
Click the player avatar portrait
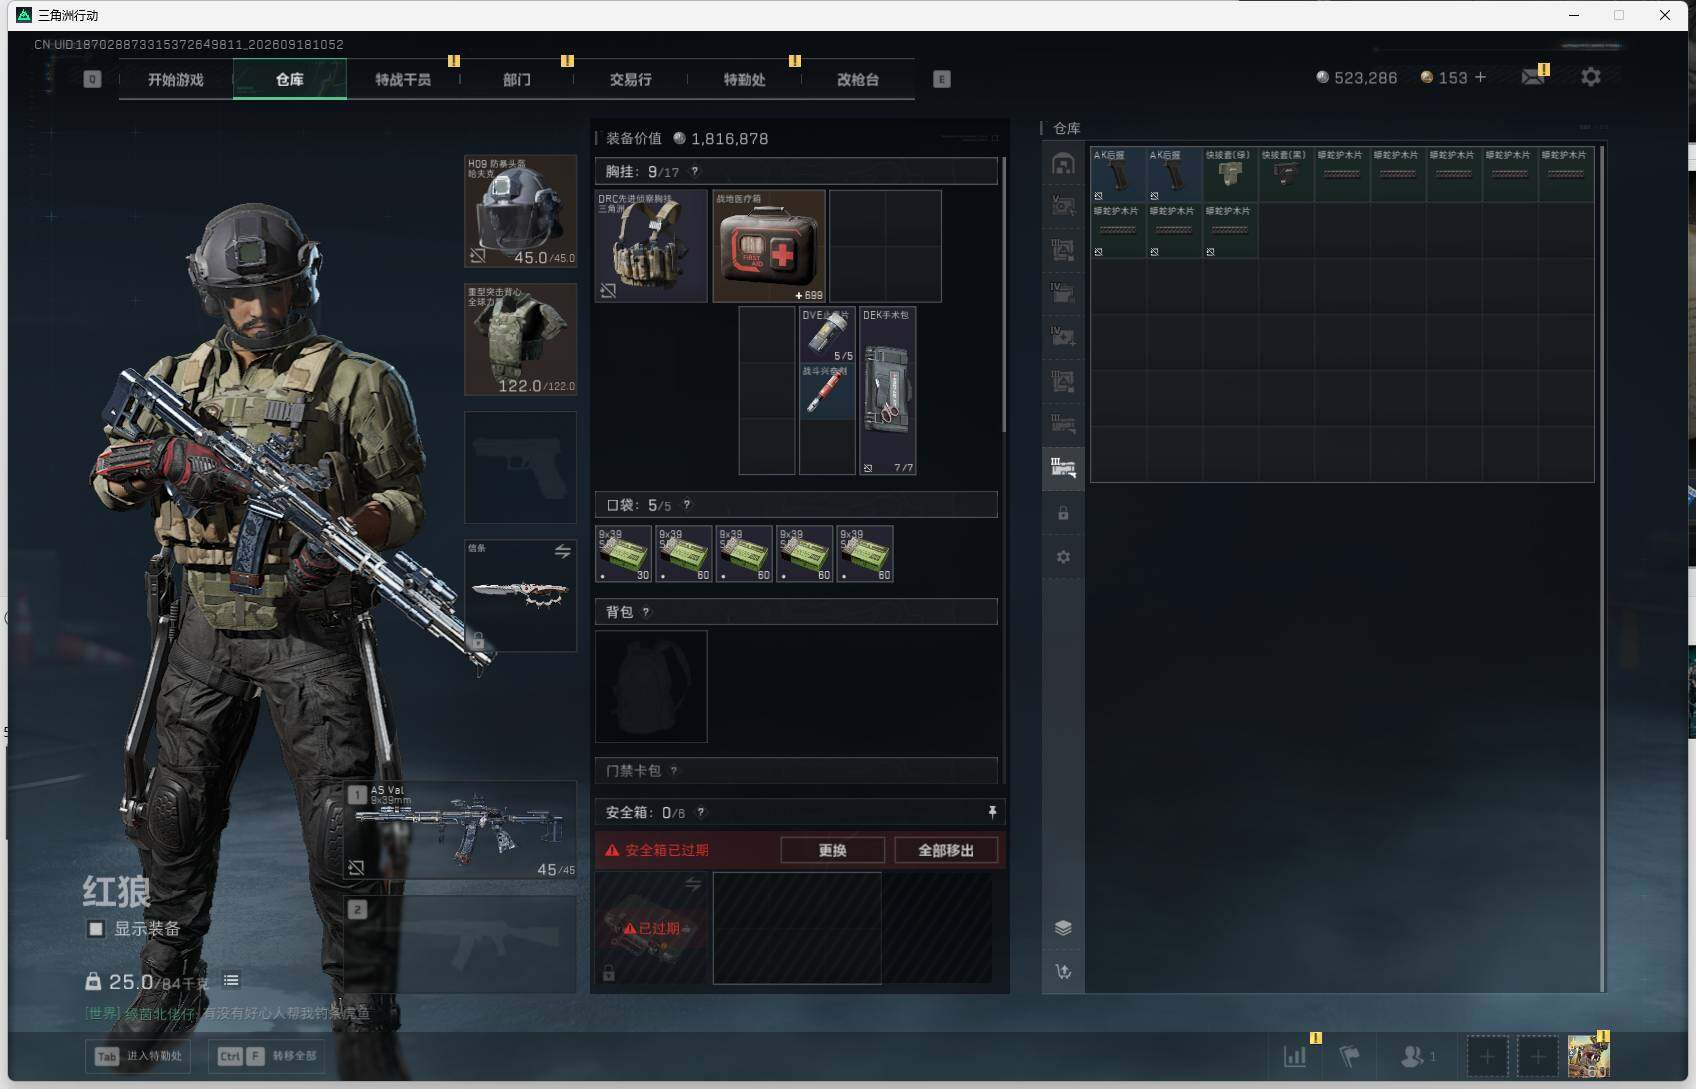tap(1589, 1056)
